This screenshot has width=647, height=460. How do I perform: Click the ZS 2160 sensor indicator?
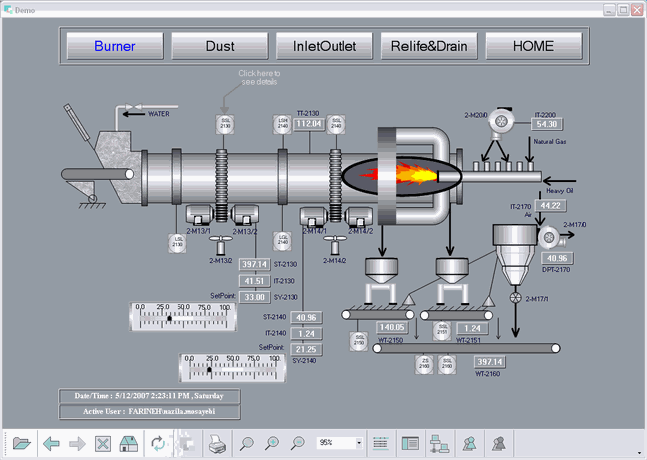pos(424,364)
